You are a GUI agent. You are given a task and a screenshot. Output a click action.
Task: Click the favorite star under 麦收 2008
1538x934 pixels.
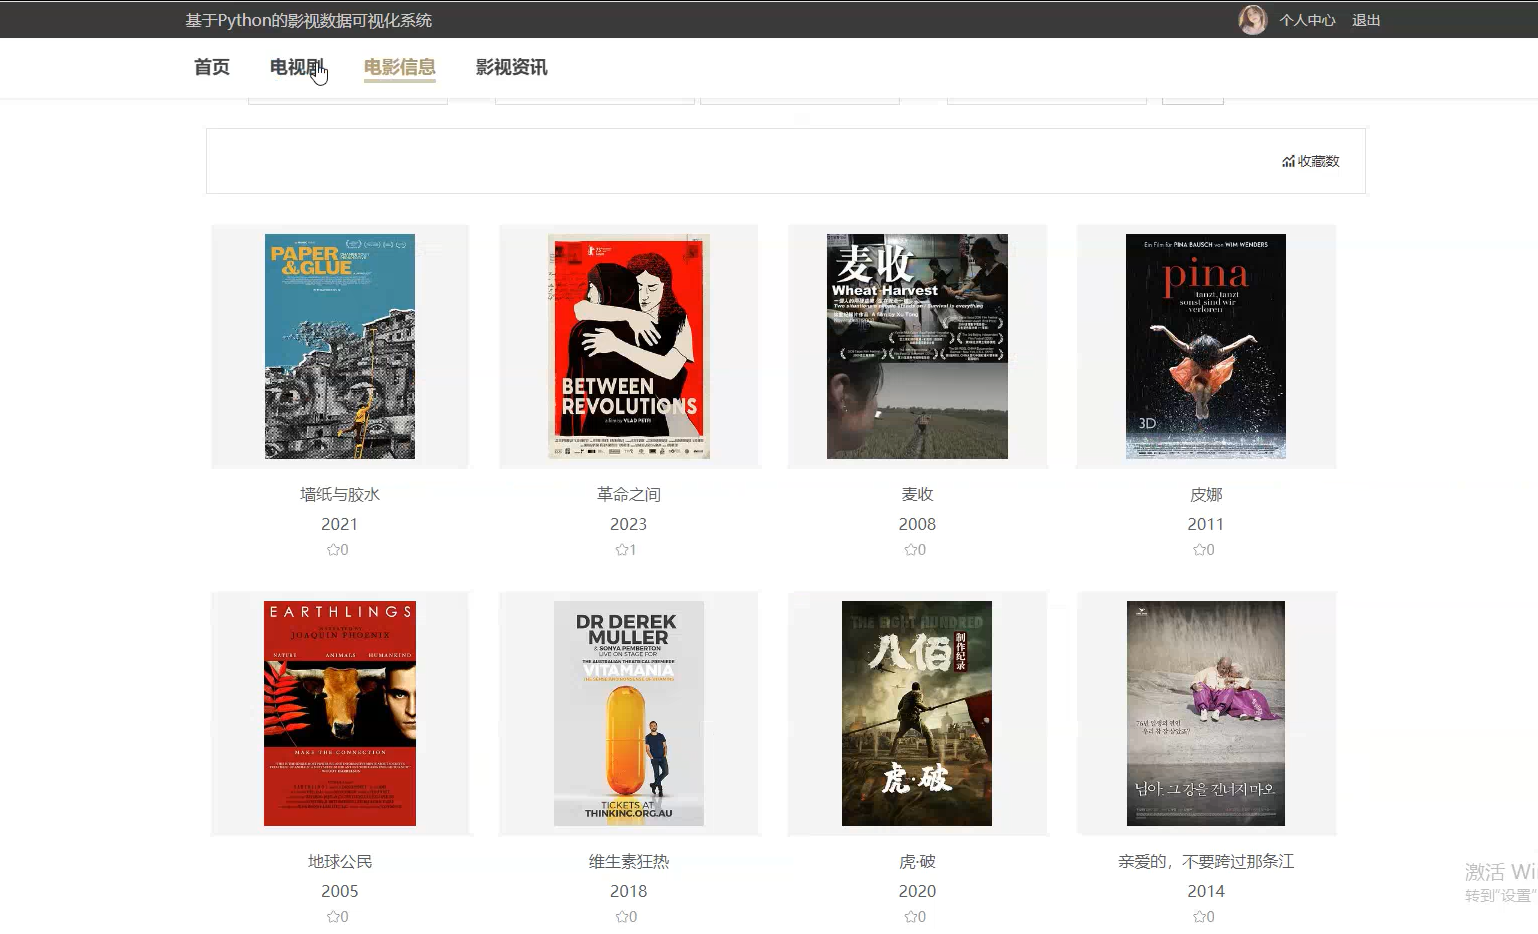coord(911,550)
